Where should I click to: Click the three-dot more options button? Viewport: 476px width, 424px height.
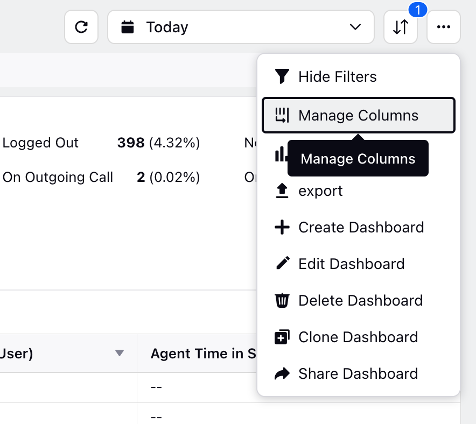click(443, 27)
